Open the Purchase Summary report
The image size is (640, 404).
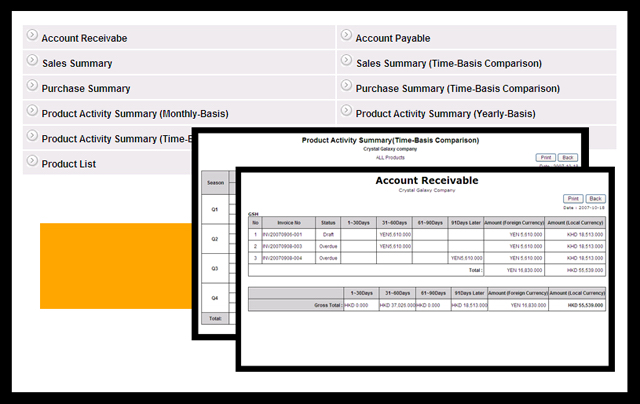click(86, 89)
